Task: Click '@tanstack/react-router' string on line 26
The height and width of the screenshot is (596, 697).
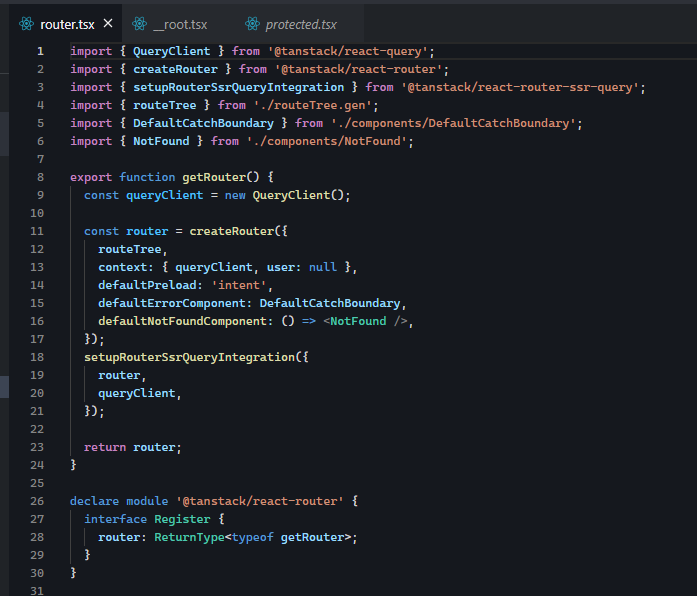Action: pos(260,501)
